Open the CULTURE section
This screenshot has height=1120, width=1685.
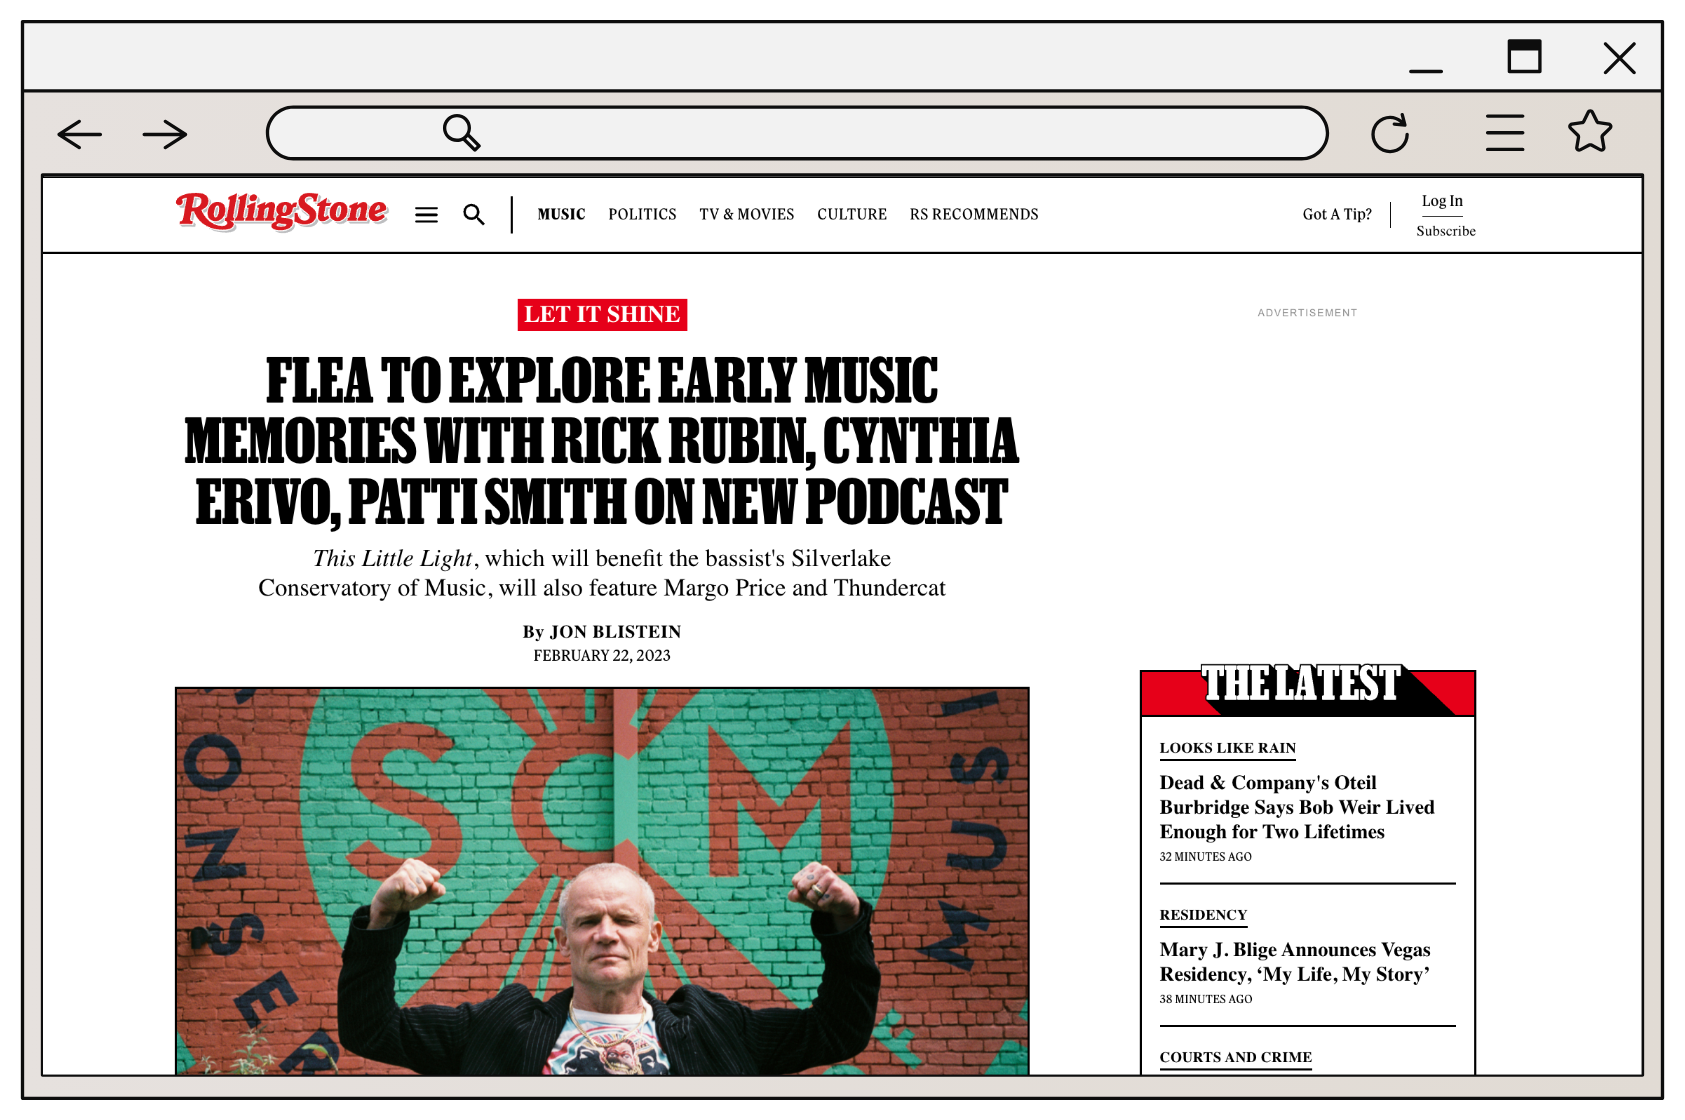tap(851, 214)
